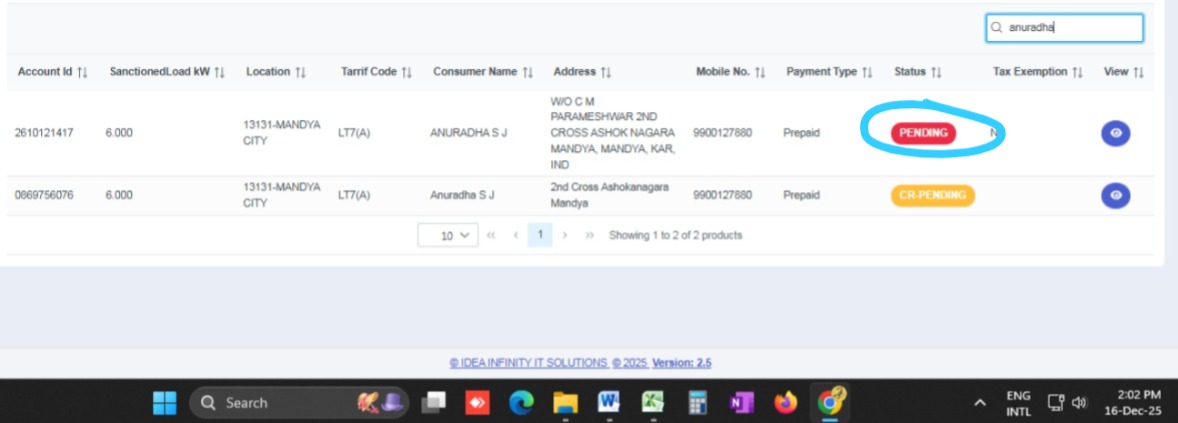The image size is (1178, 423).
Task: Click consumer name ANURADHA S J
Action: [x=469, y=133]
